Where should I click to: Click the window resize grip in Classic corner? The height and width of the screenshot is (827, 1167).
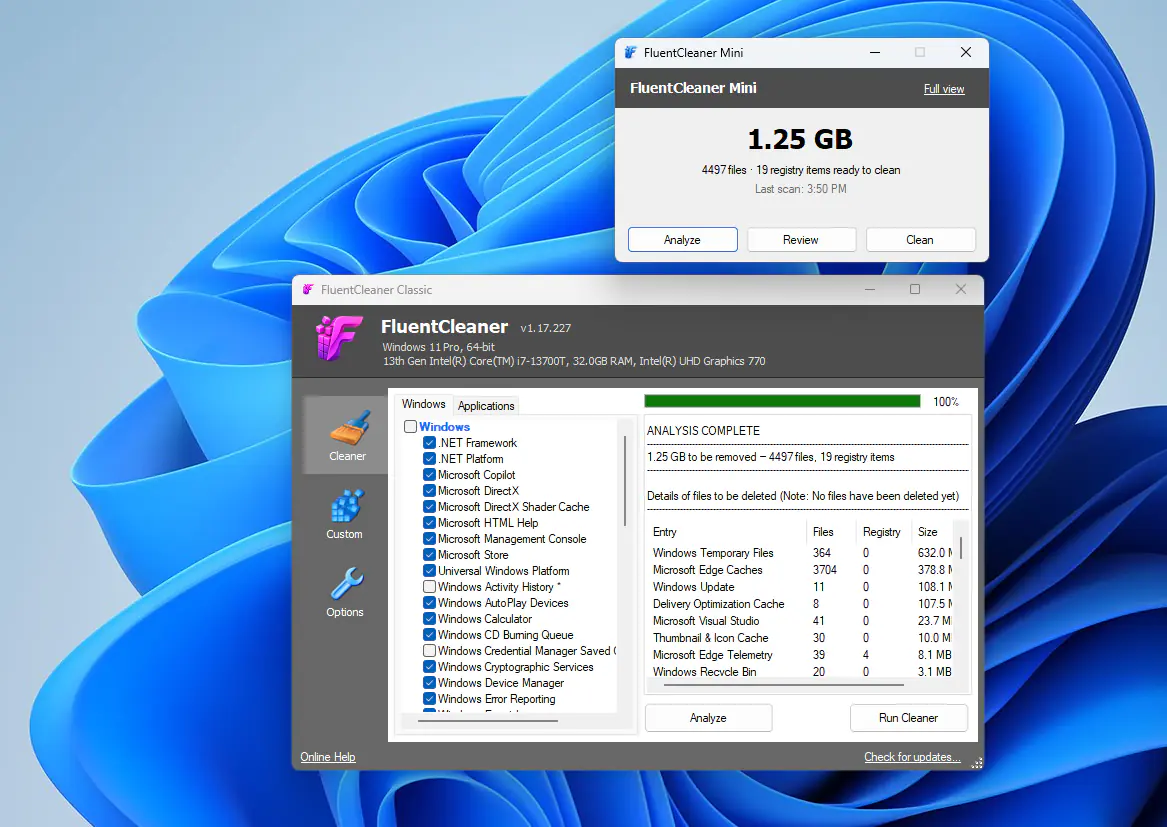(x=976, y=762)
